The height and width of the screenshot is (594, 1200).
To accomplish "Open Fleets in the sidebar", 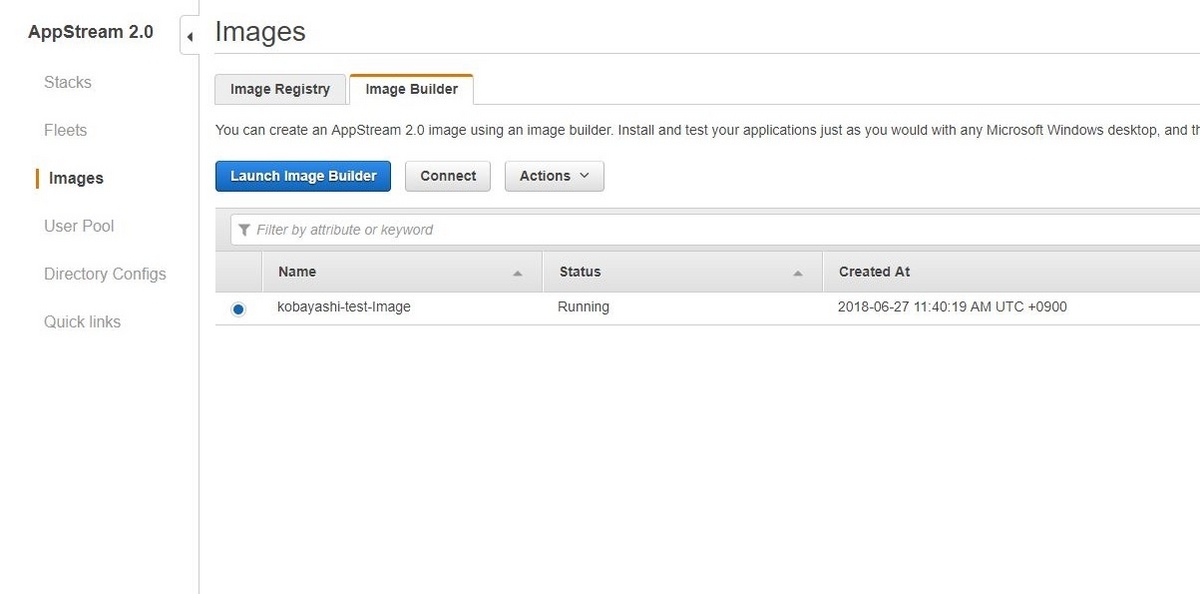I will (x=65, y=130).
